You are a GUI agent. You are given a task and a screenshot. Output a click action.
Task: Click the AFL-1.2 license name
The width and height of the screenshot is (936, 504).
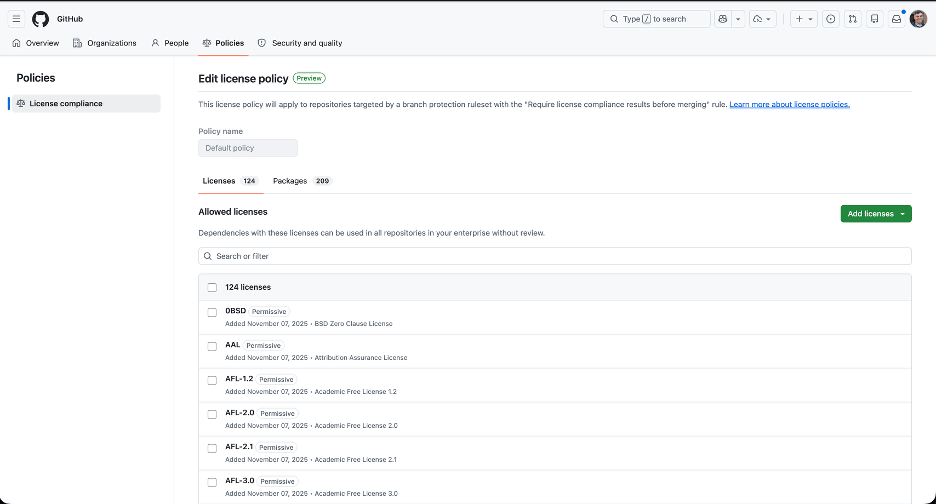tap(239, 379)
